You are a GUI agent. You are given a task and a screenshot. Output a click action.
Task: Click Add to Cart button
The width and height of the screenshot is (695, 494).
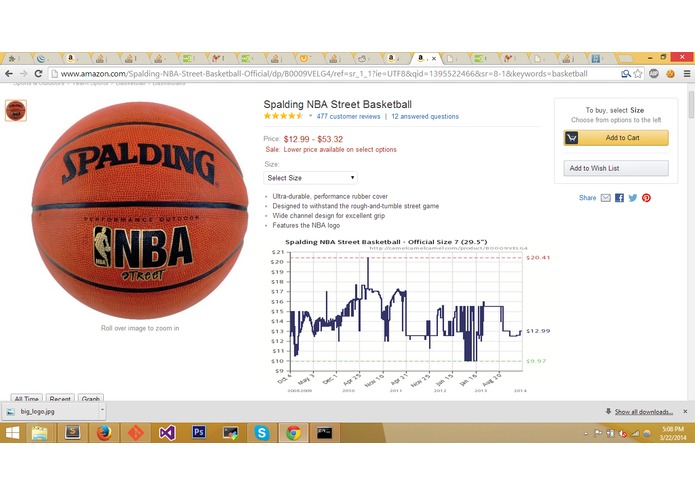[x=616, y=138]
